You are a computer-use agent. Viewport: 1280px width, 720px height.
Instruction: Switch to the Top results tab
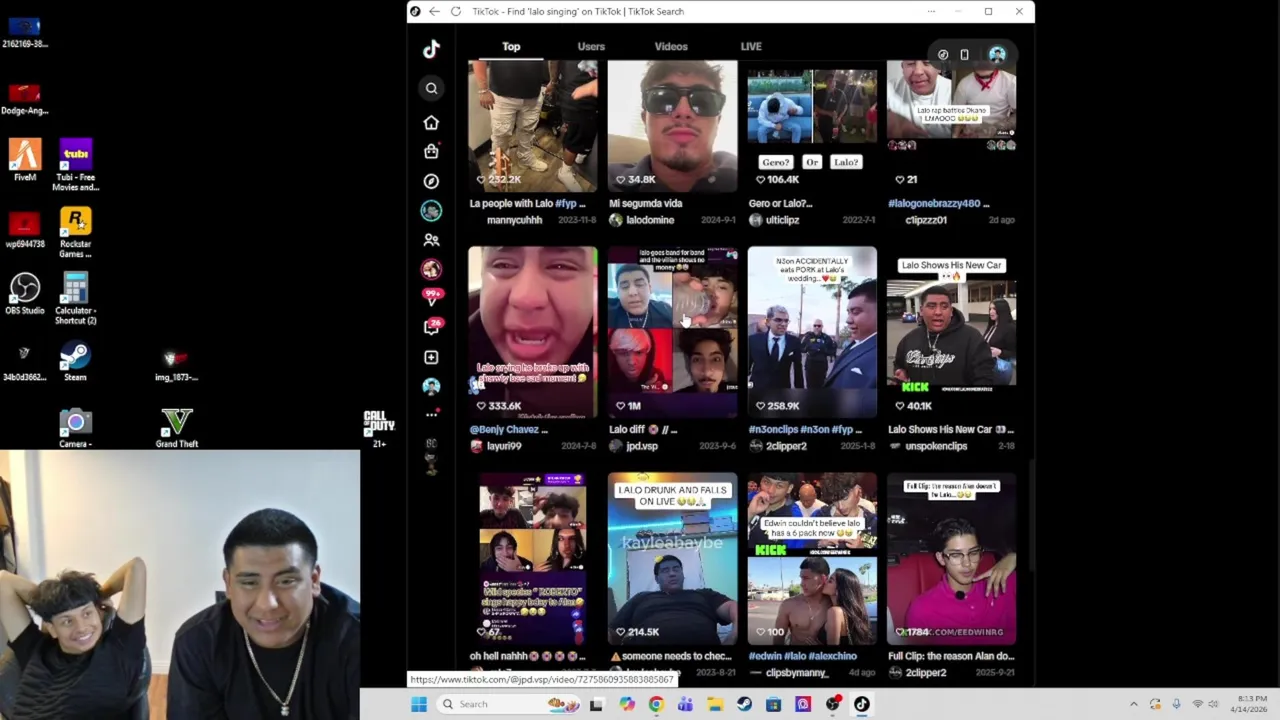(x=511, y=46)
